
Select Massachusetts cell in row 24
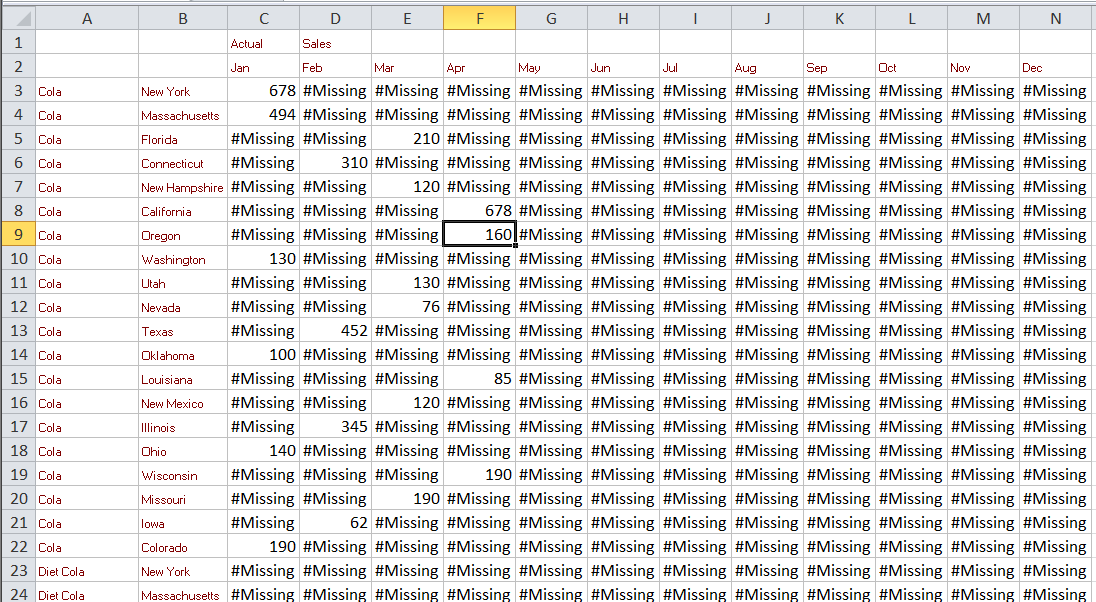coord(183,593)
